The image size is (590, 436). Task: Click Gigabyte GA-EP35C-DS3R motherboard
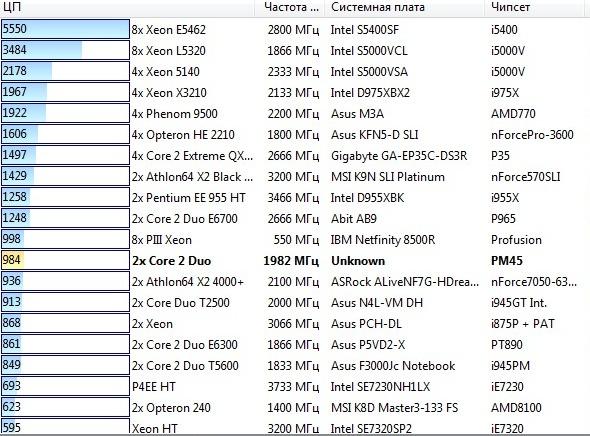point(399,156)
